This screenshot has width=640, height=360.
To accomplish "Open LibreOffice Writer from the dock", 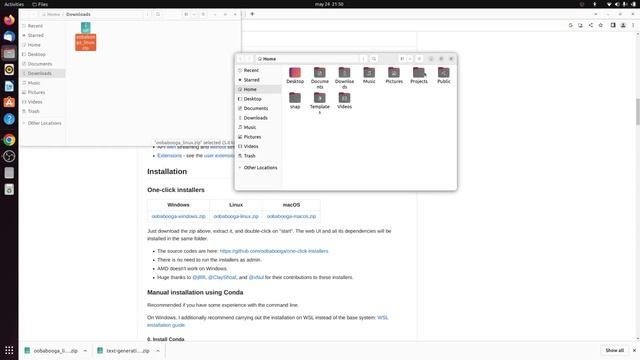I will pyautogui.click(x=9, y=86).
